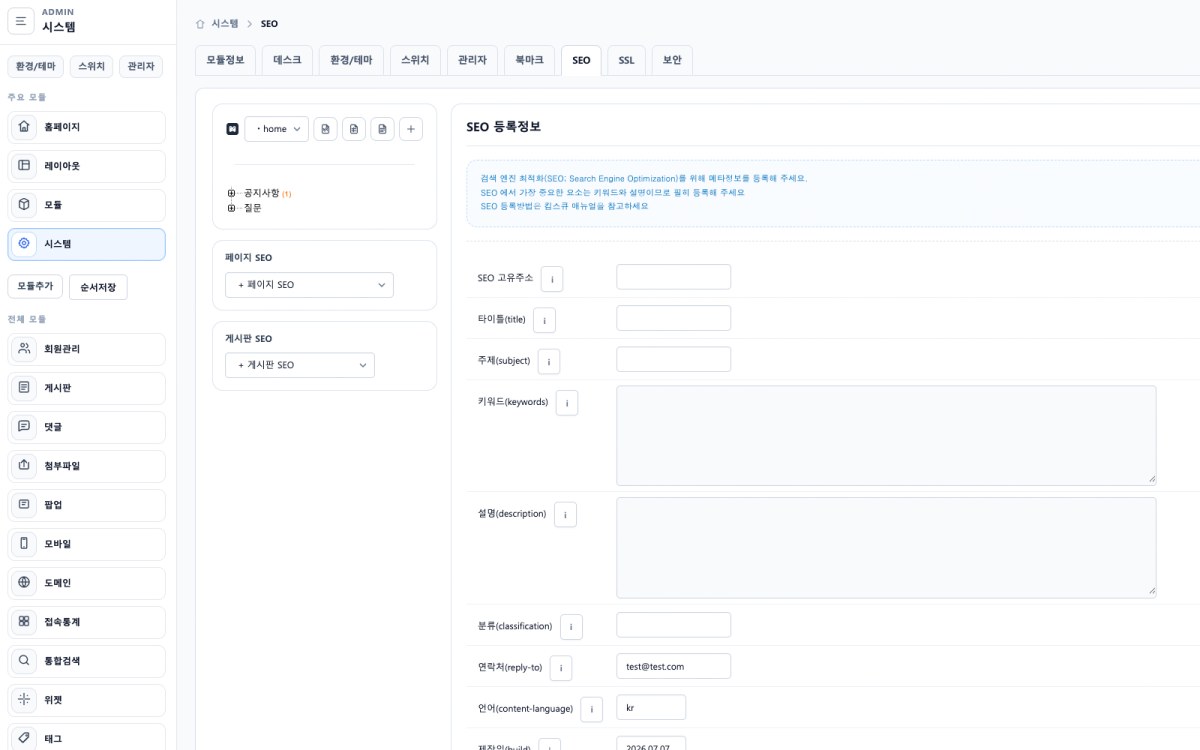This screenshot has width=1200, height=750.
Task: Click the content-language field showing kr
Action: pos(651,707)
